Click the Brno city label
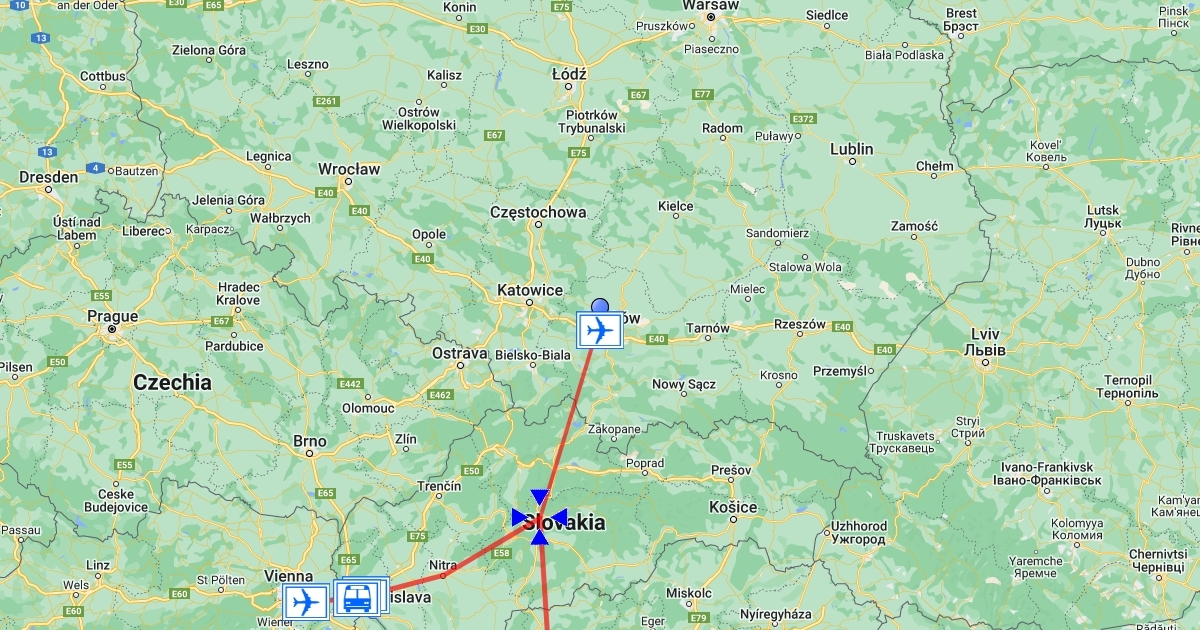This screenshot has width=1200, height=630. (x=310, y=441)
